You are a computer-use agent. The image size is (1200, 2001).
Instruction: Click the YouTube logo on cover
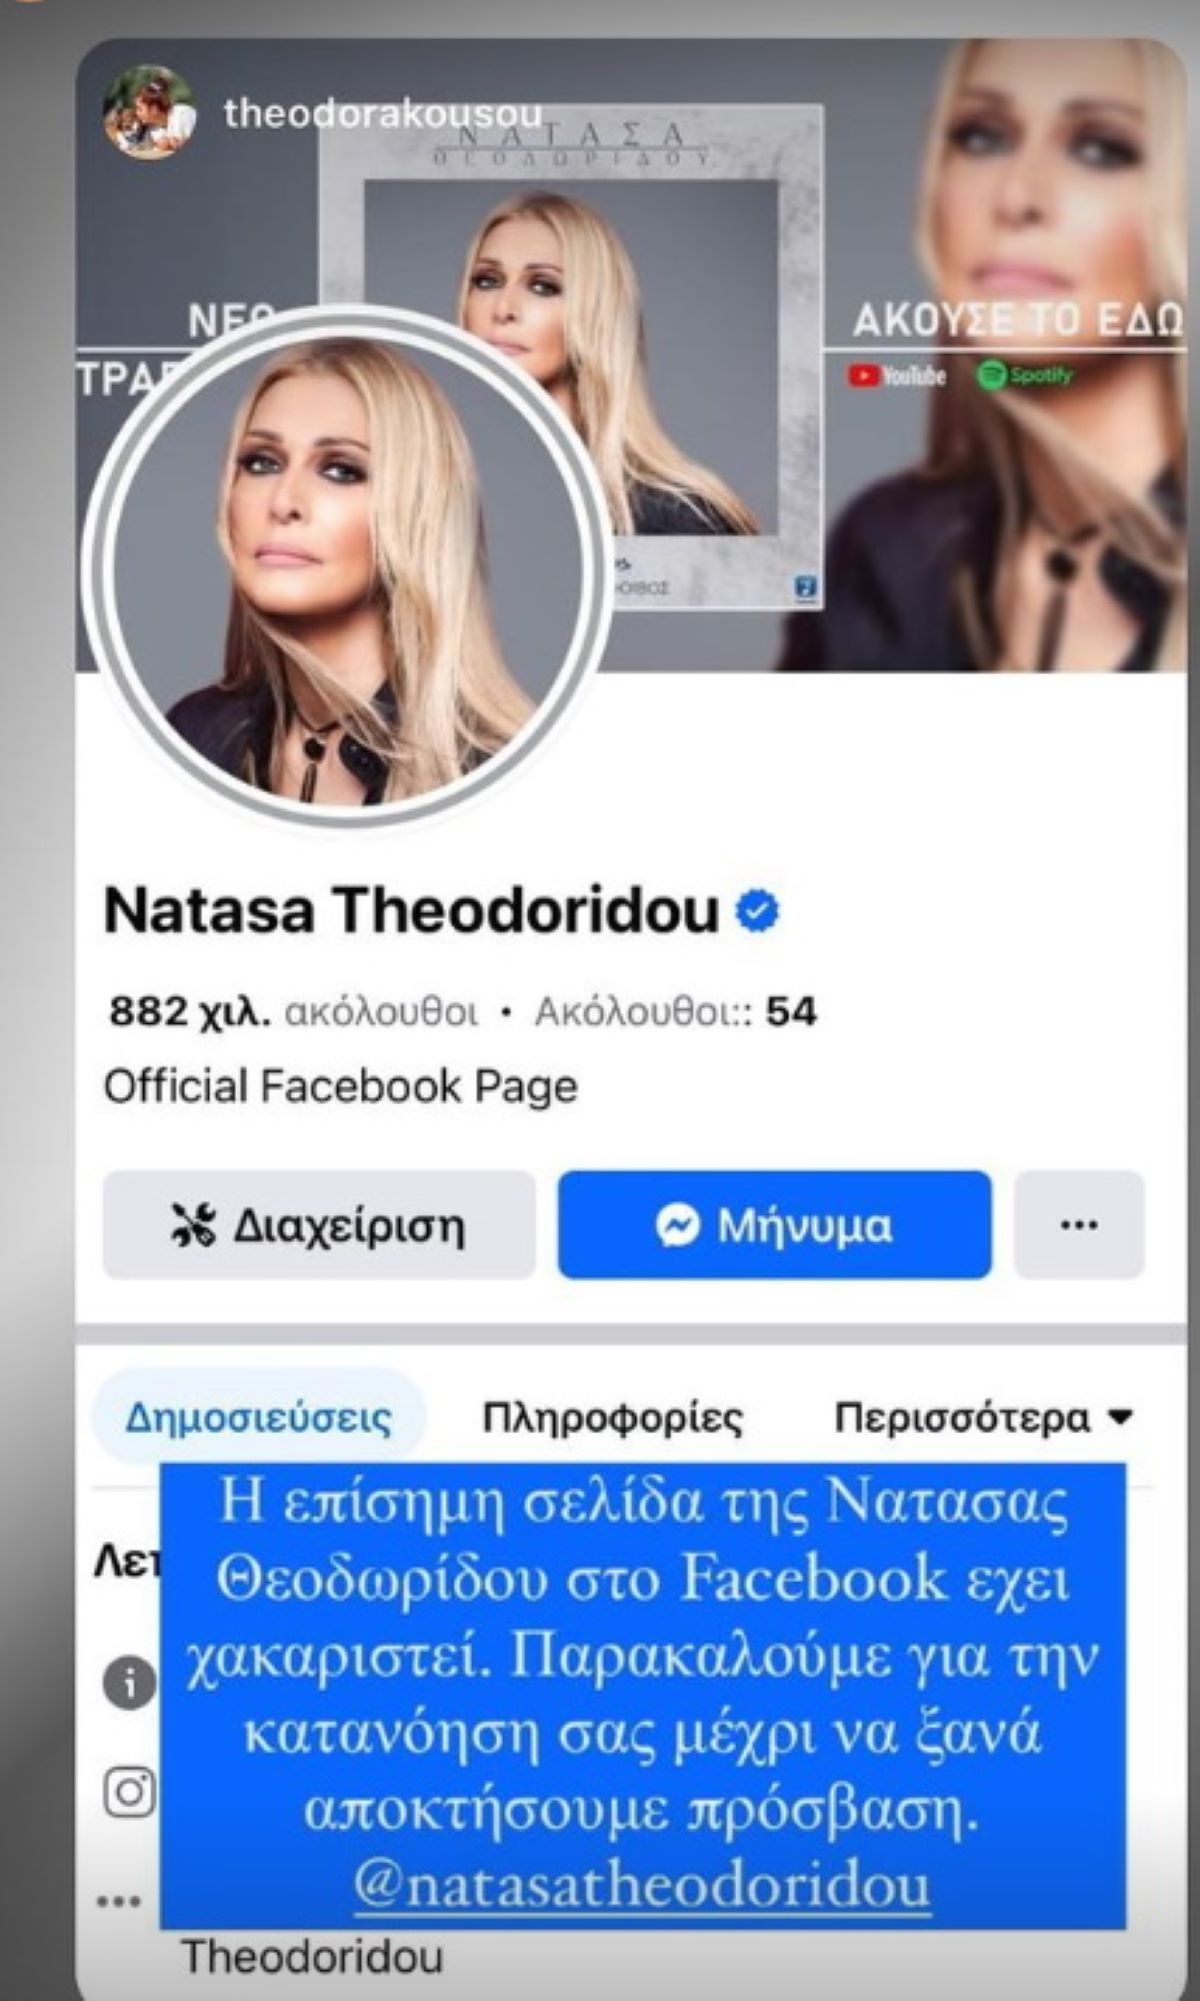896,376
